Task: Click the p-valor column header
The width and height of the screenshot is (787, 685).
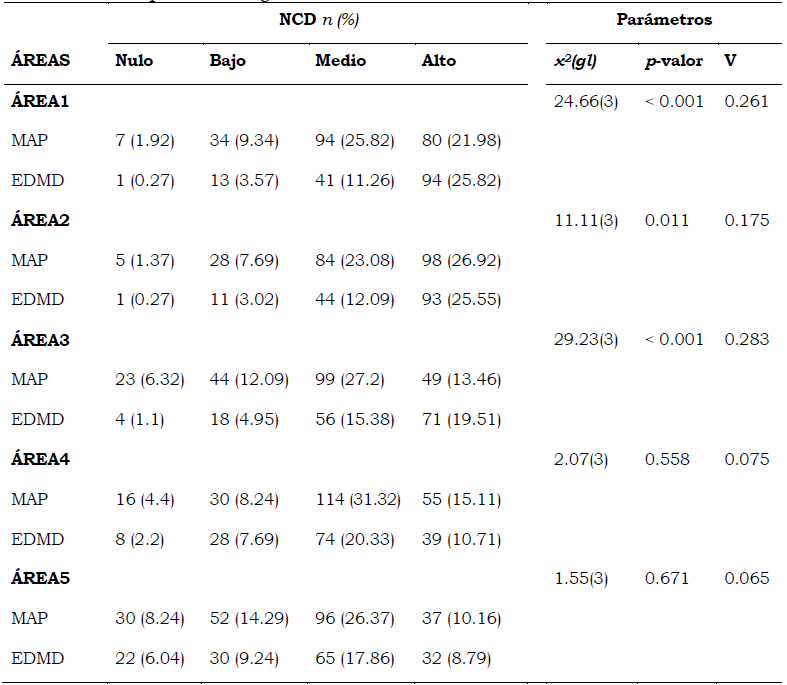Action: (x=673, y=61)
